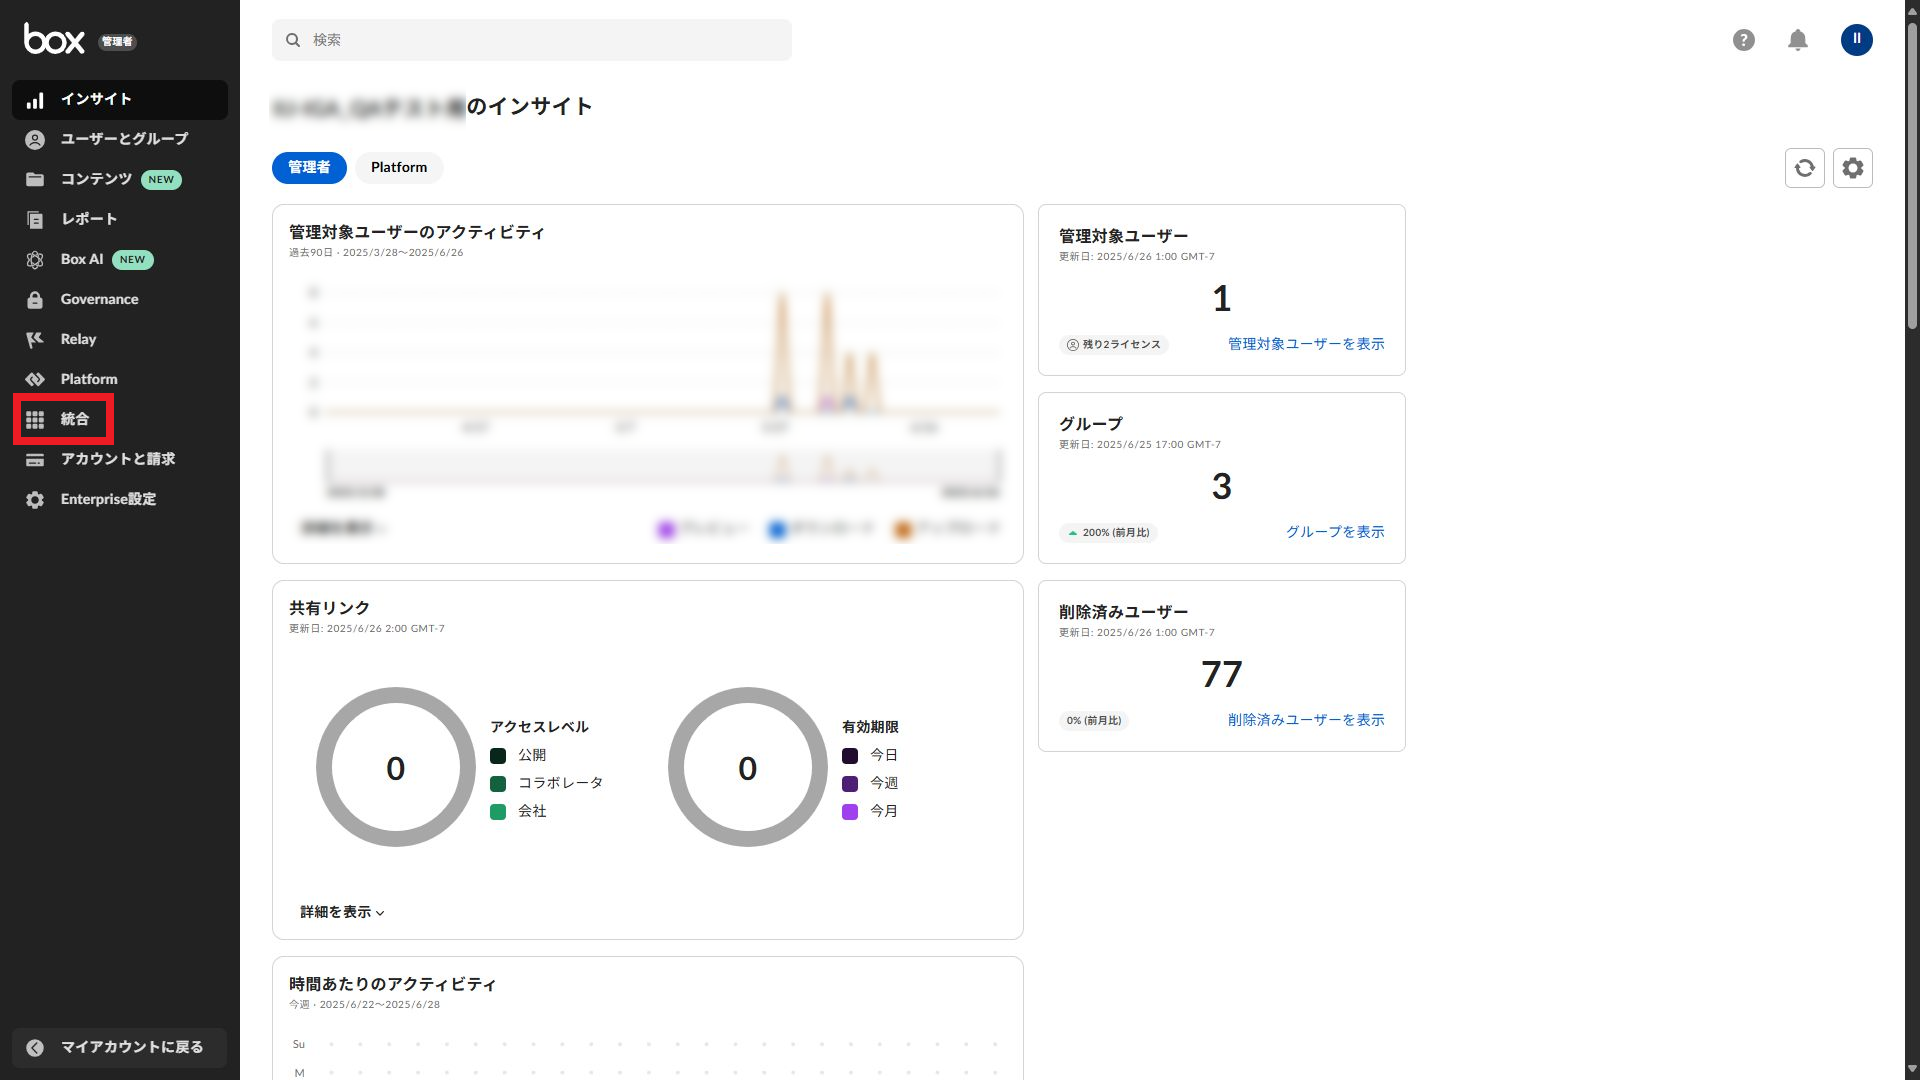Open notifications bell icon

click(x=1797, y=40)
